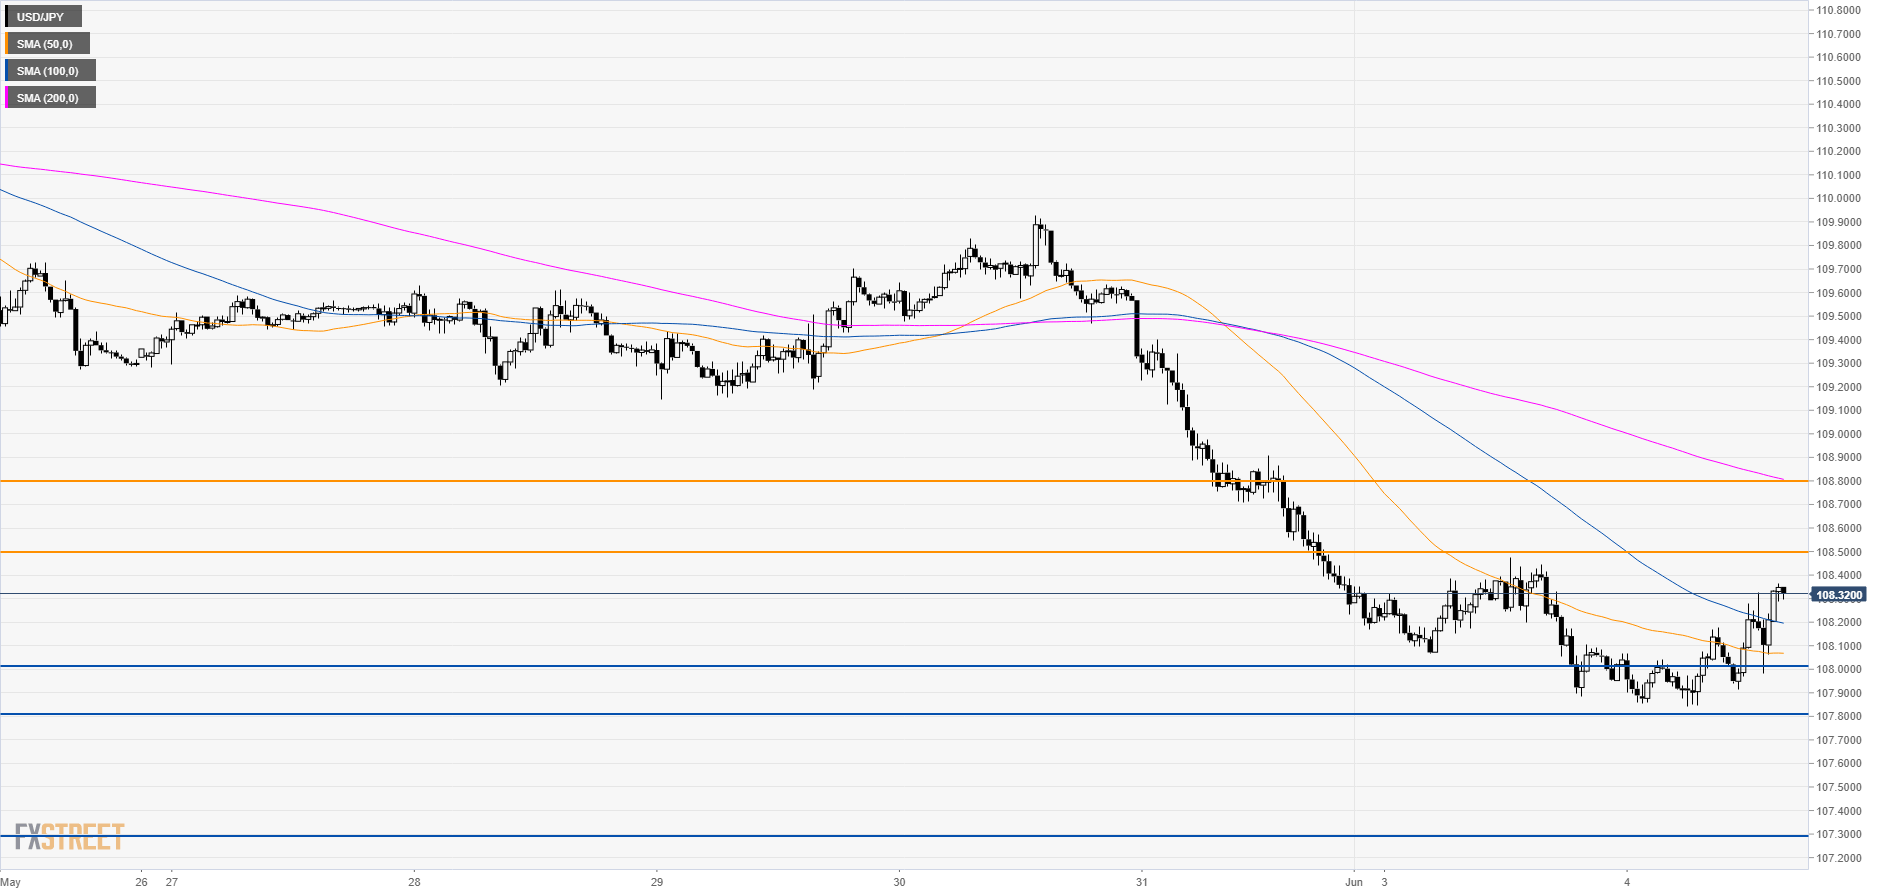Select the Jun label on date axis
Image resolution: width=1885 pixels, height=895 pixels.
coord(1354,882)
